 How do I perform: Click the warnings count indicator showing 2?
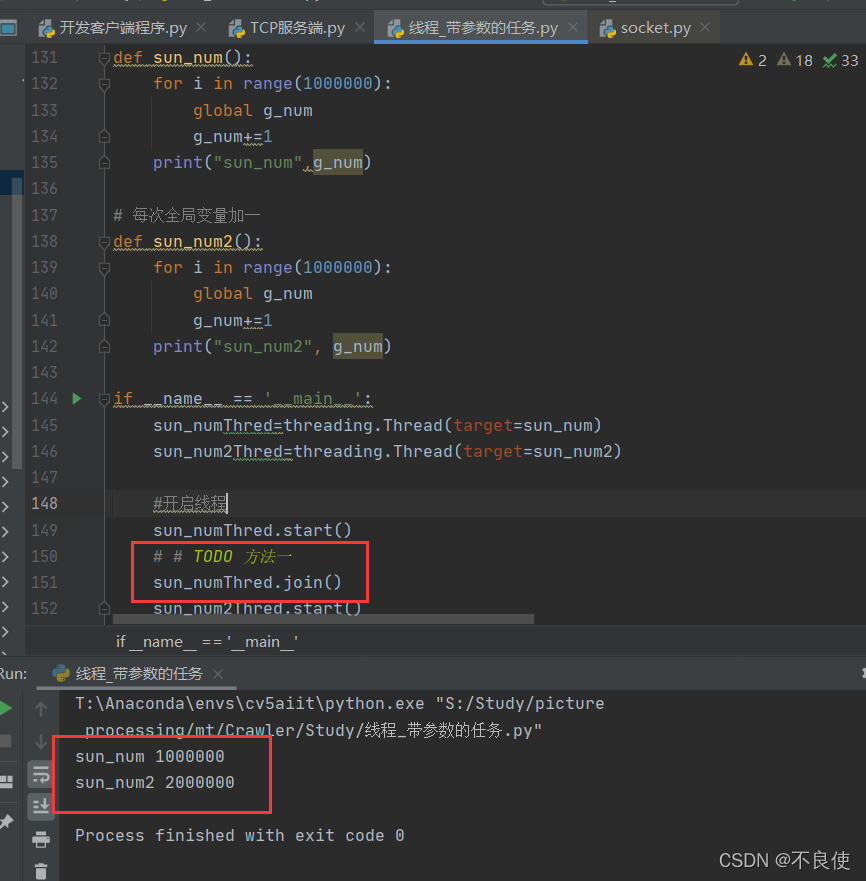point(752,60)
